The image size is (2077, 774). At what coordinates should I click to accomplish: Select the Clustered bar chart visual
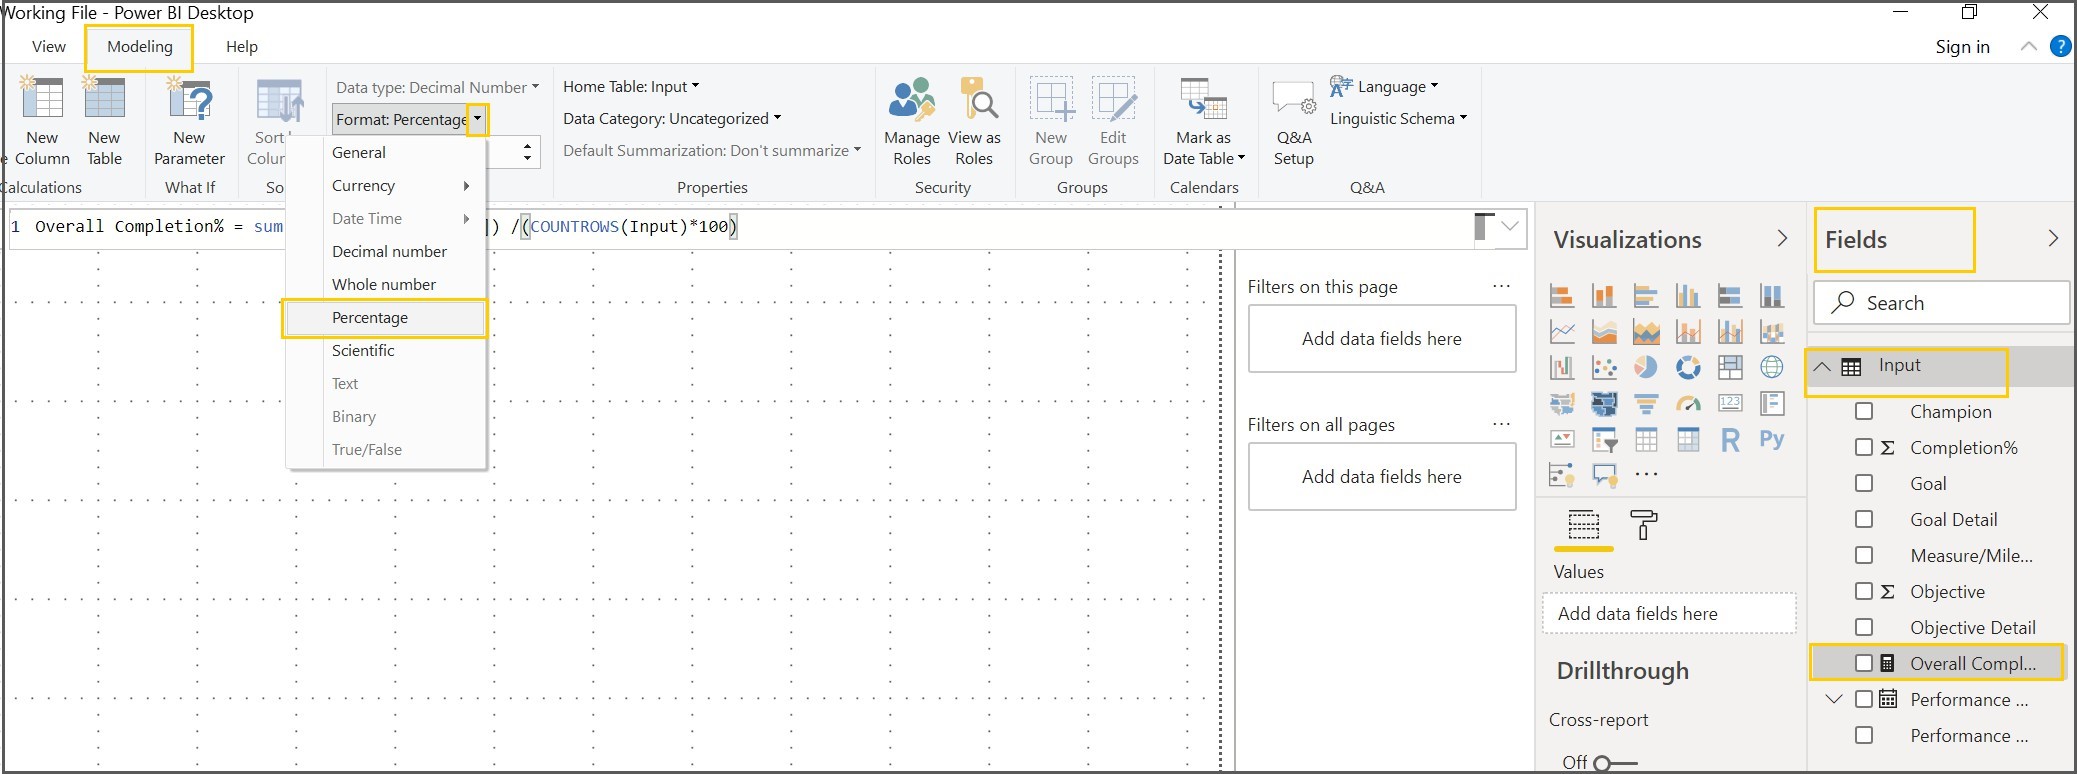pos(1646,296)
